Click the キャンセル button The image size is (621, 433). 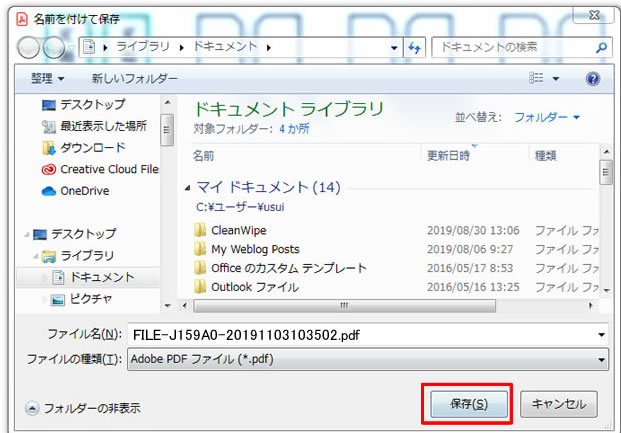[x=558, y=404]
